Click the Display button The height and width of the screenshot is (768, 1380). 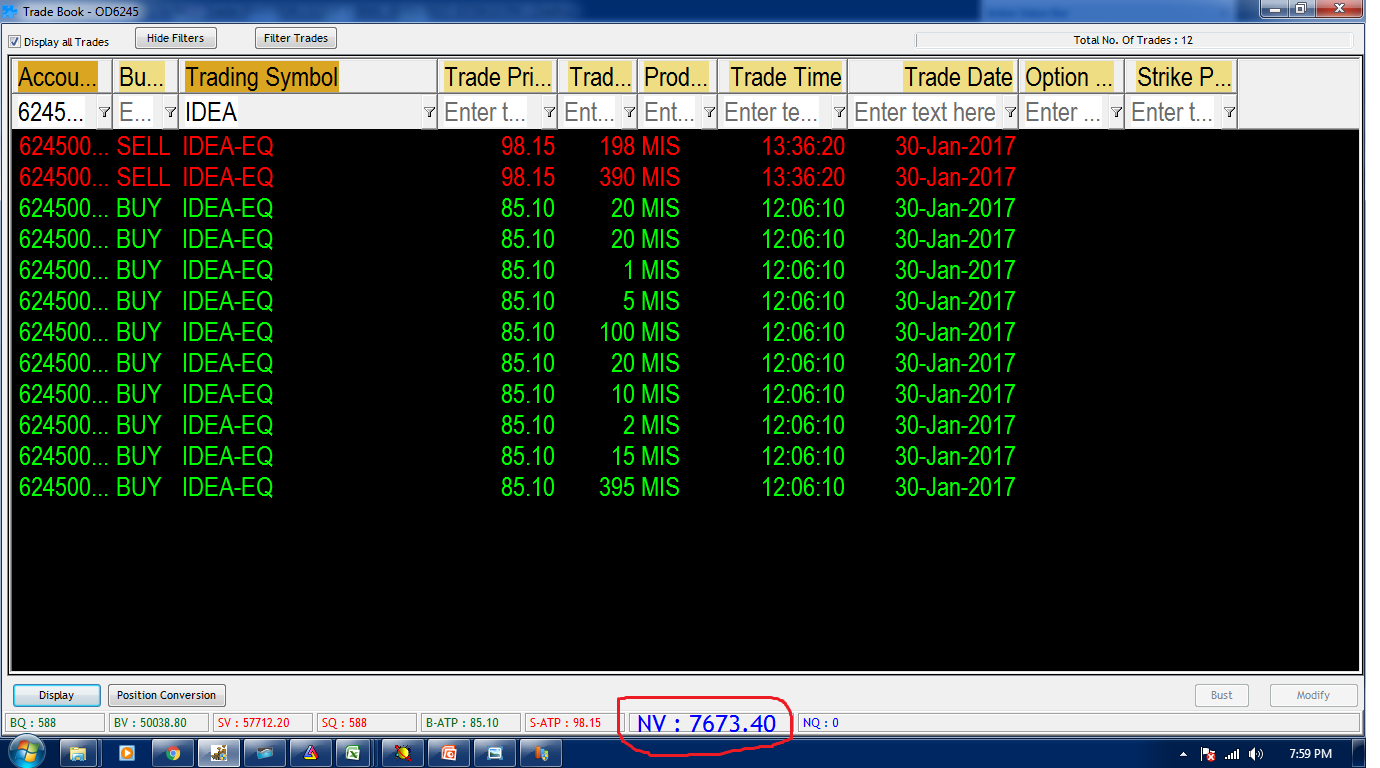(57, 696)
